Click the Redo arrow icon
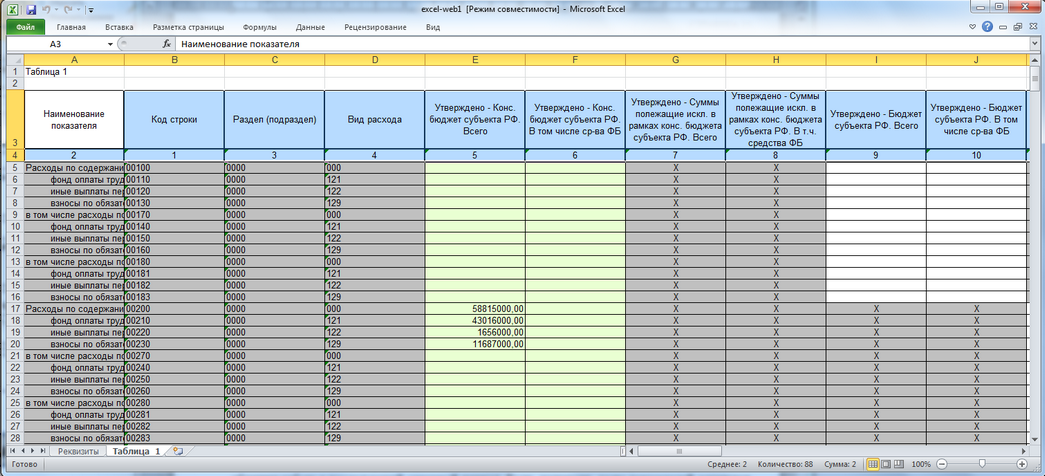Screen dimensions: 1045x476 point(67,10)
